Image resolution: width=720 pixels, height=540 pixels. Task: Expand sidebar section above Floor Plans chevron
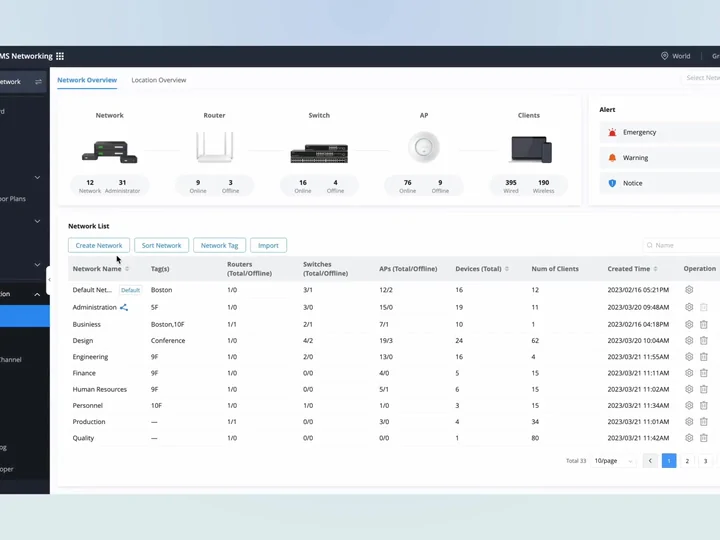[x=37, y=177]
